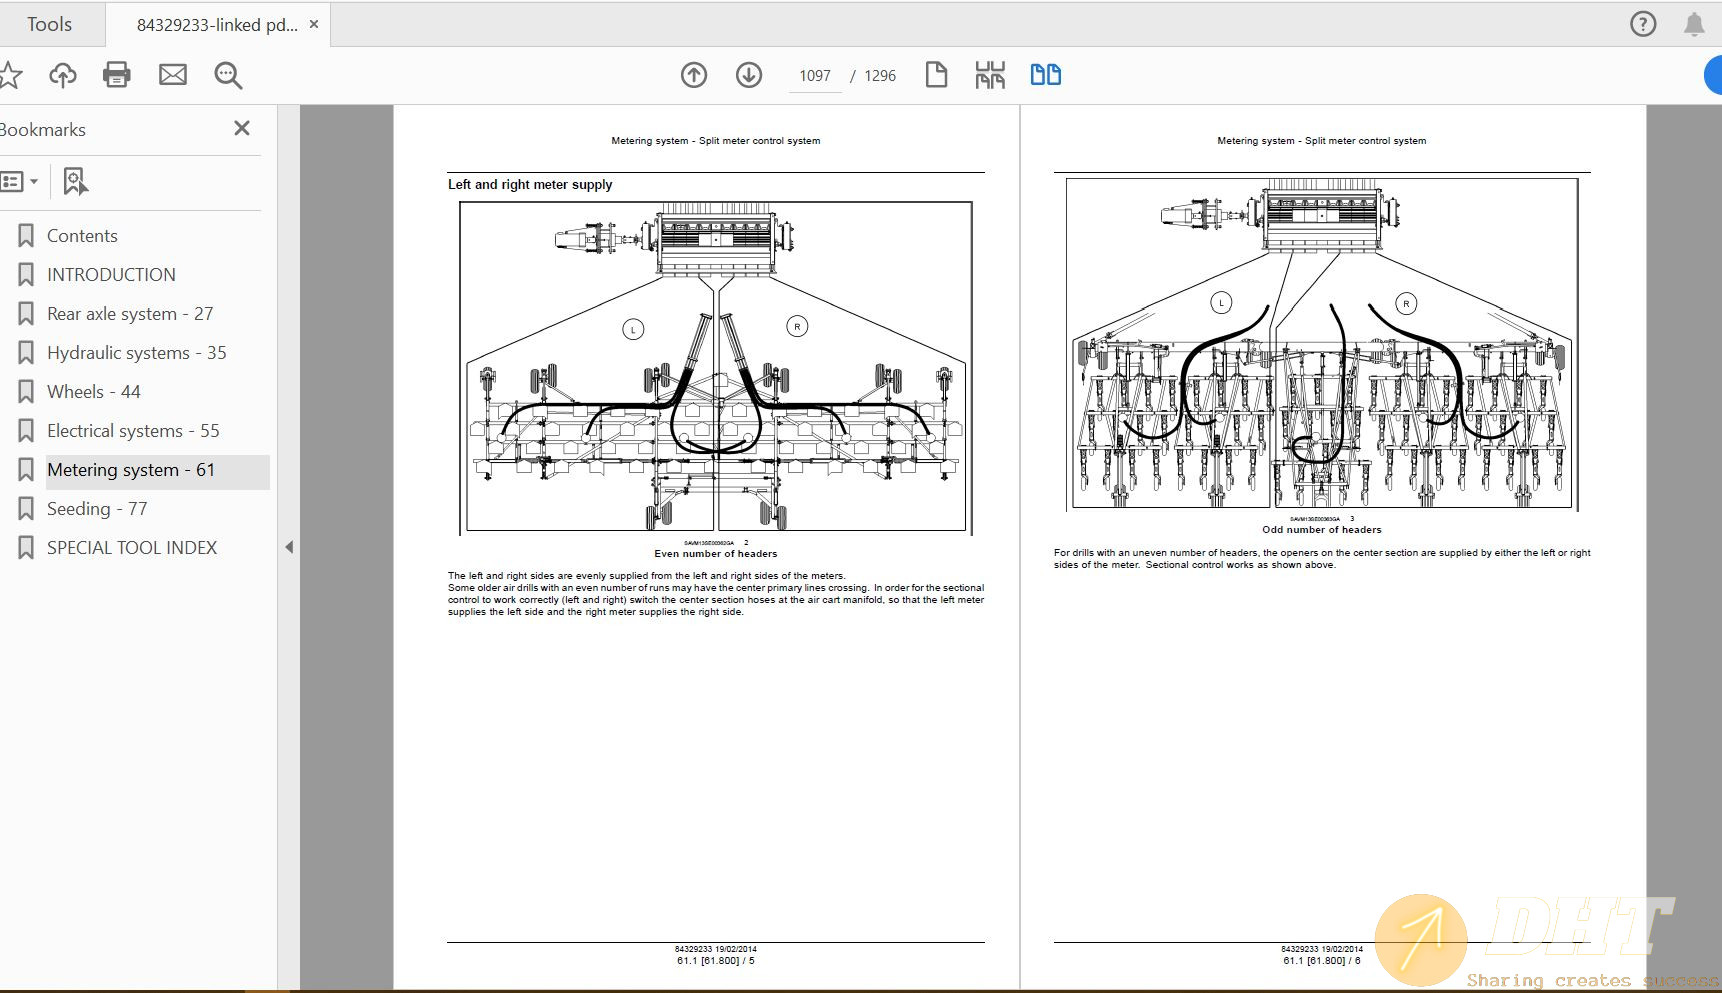Go to previous page arrow
The height and width of the screenshot is (993, 1722).
(x=694, y=75)
